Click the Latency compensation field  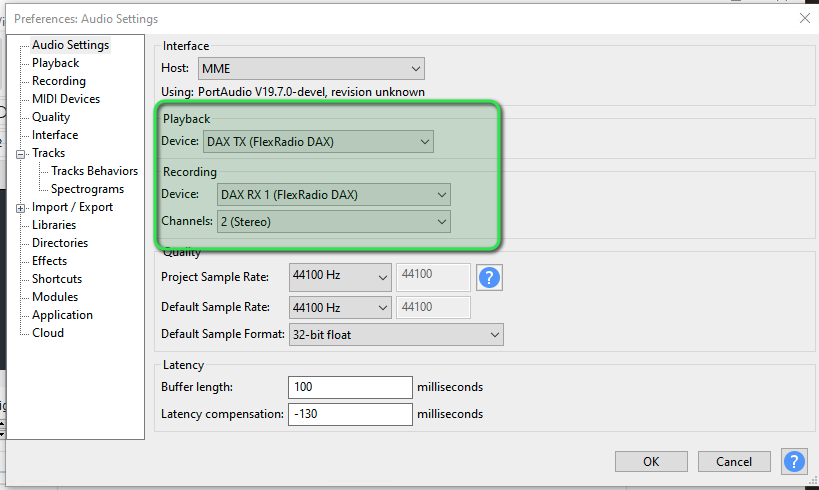click(350, 414)
